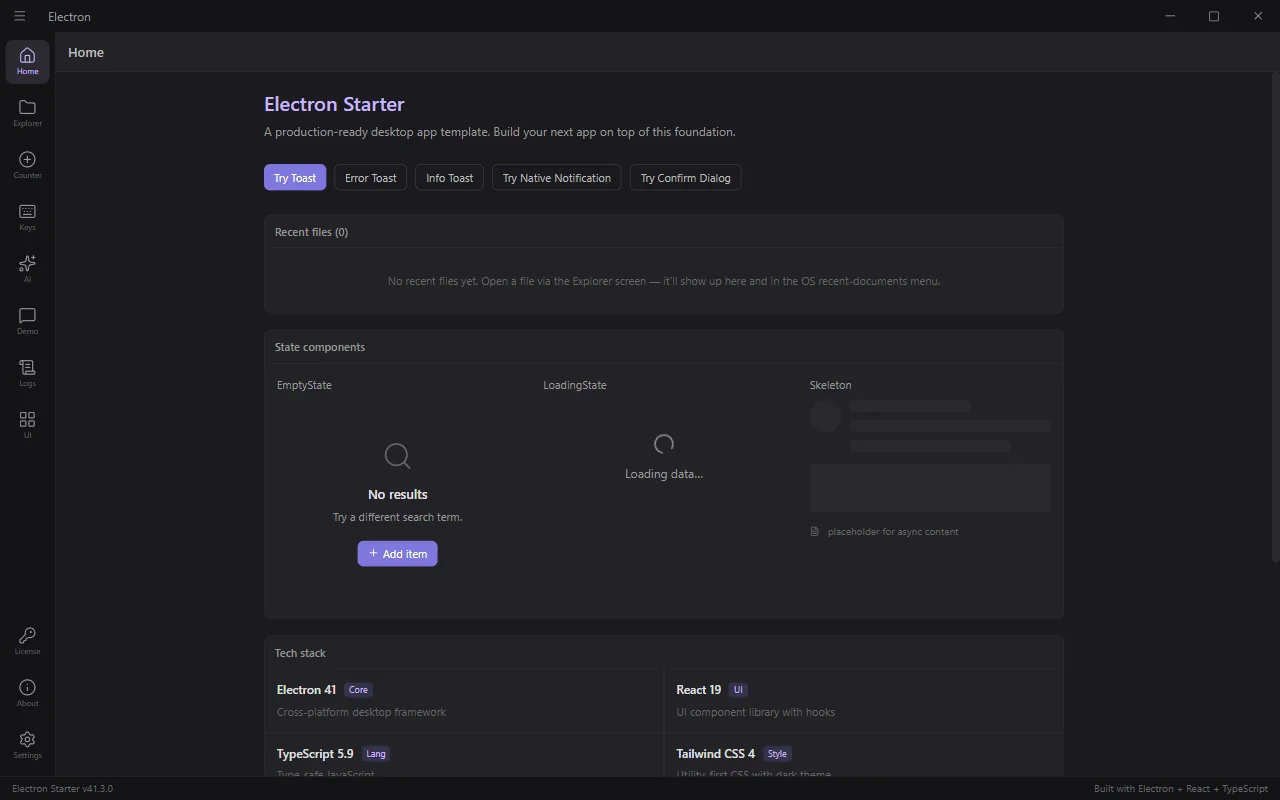Click the Tech stack header

pyautogui.click(x=300, y=653)
